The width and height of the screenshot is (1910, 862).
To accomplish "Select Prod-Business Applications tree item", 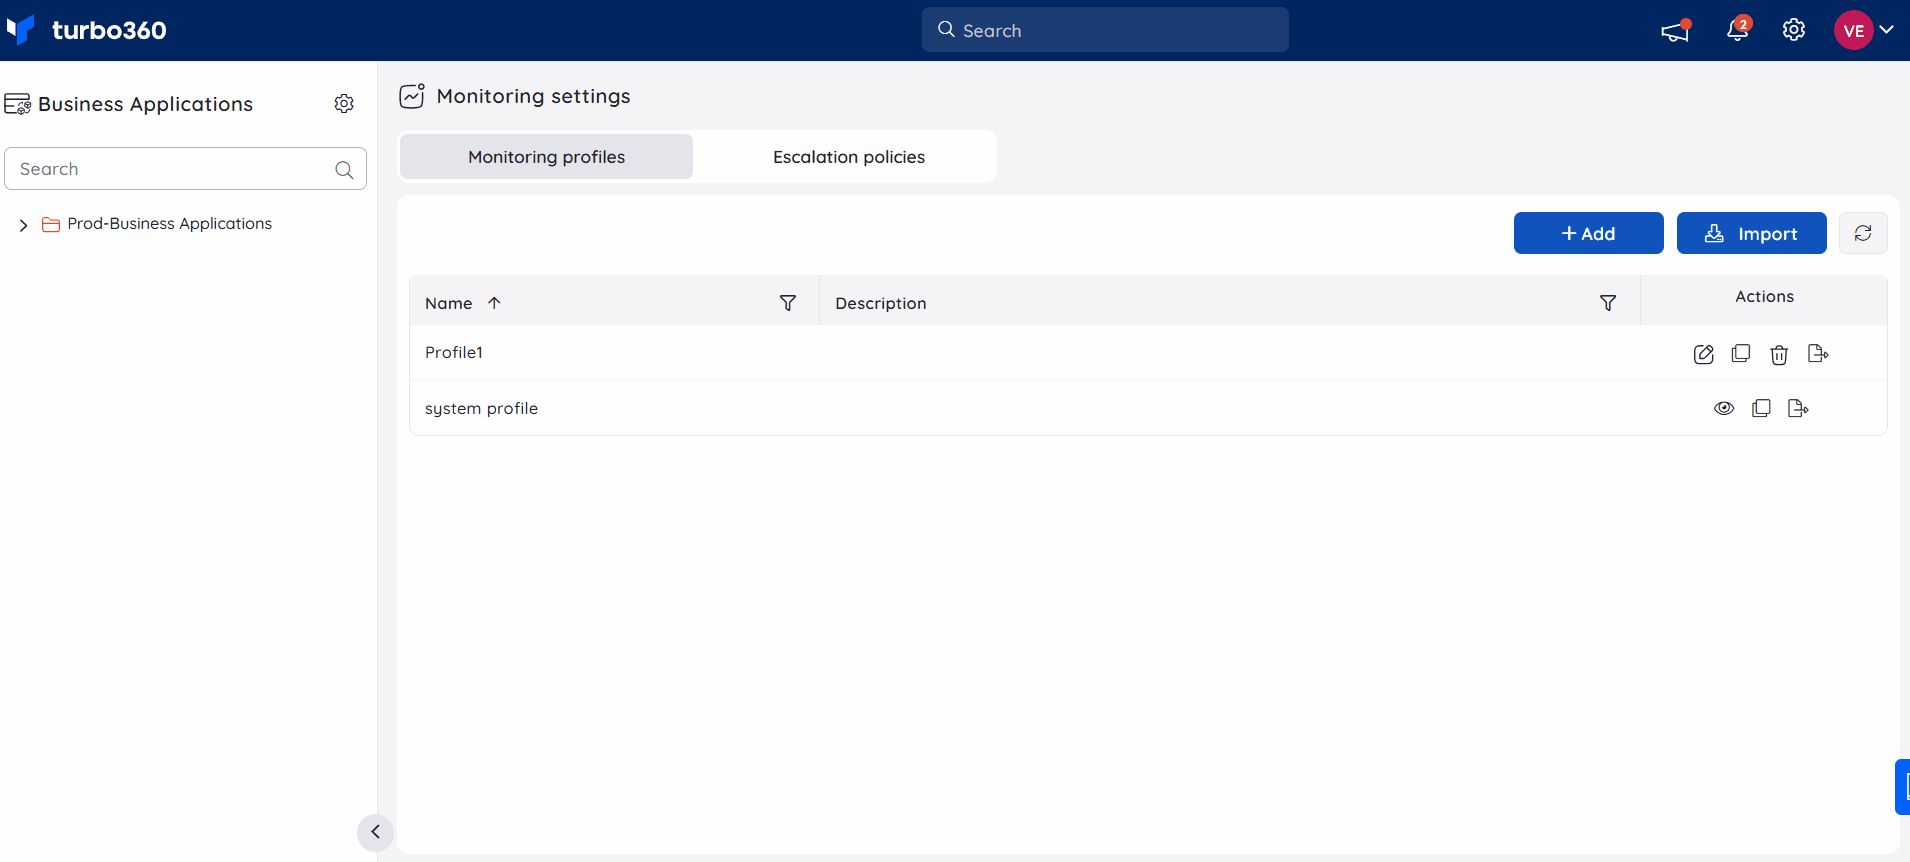I will point(169,224).
